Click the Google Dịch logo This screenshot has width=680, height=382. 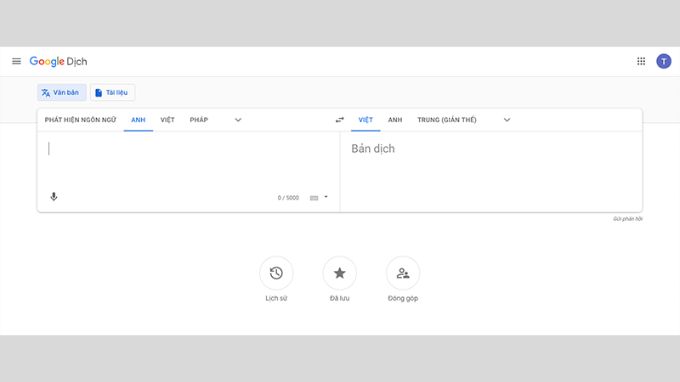pos(58,62)
